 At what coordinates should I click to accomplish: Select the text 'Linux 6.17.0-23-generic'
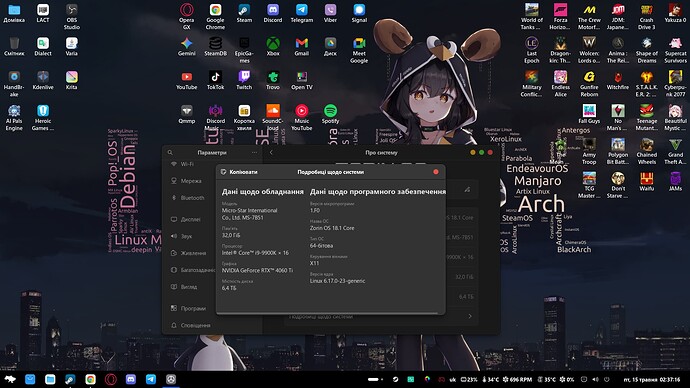[x=338, y=281]
